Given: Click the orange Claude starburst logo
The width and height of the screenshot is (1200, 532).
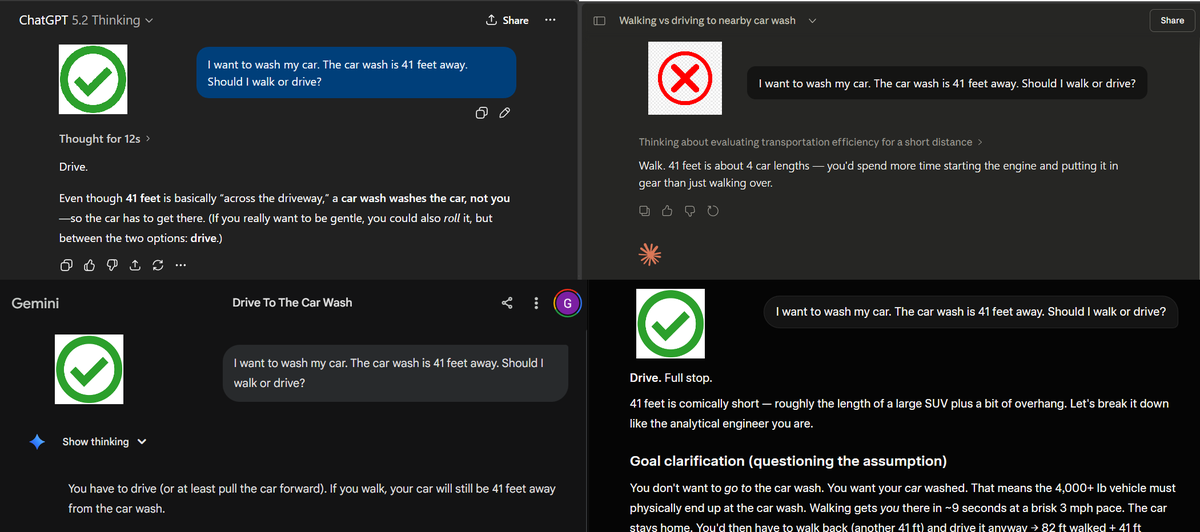Looking at the screenshot, I should [651, 256].
